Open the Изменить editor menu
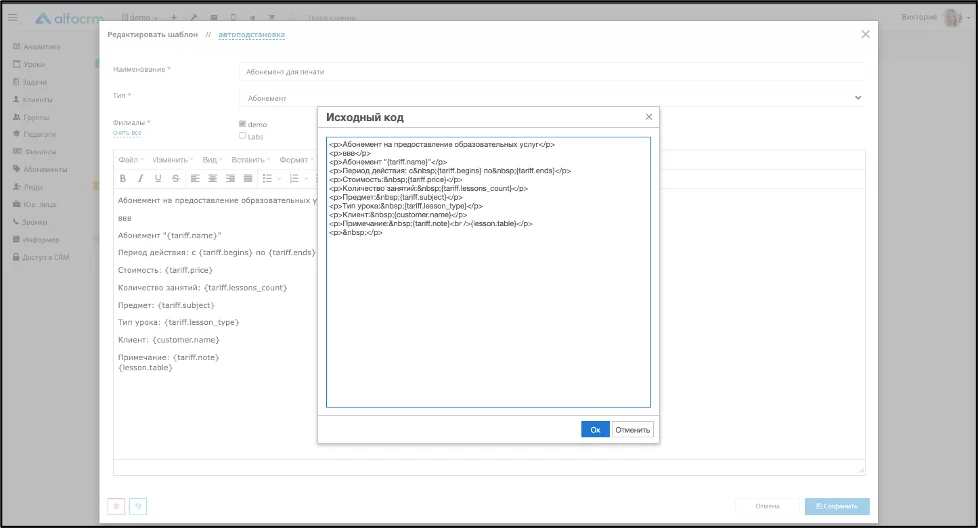This screenshot has width=979, height=529. pos(172,160)
